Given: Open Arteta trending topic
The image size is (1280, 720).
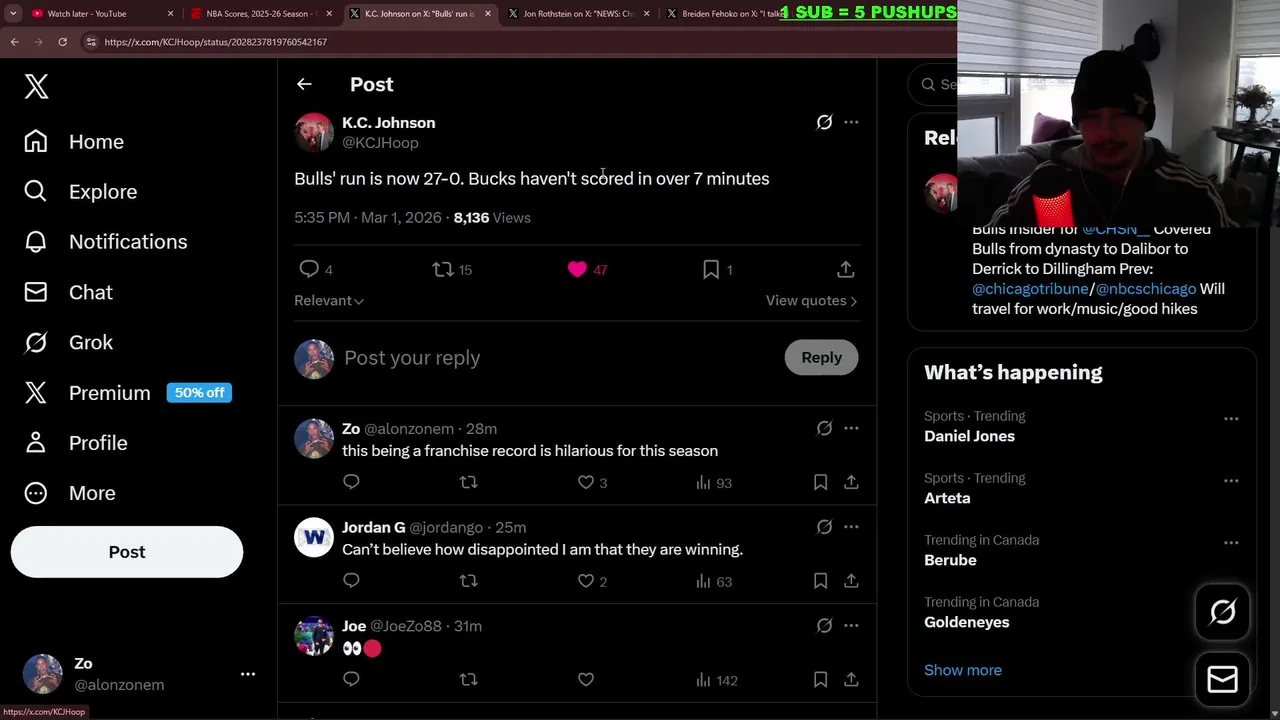Looking at the screenshot, I should [947, 498].
